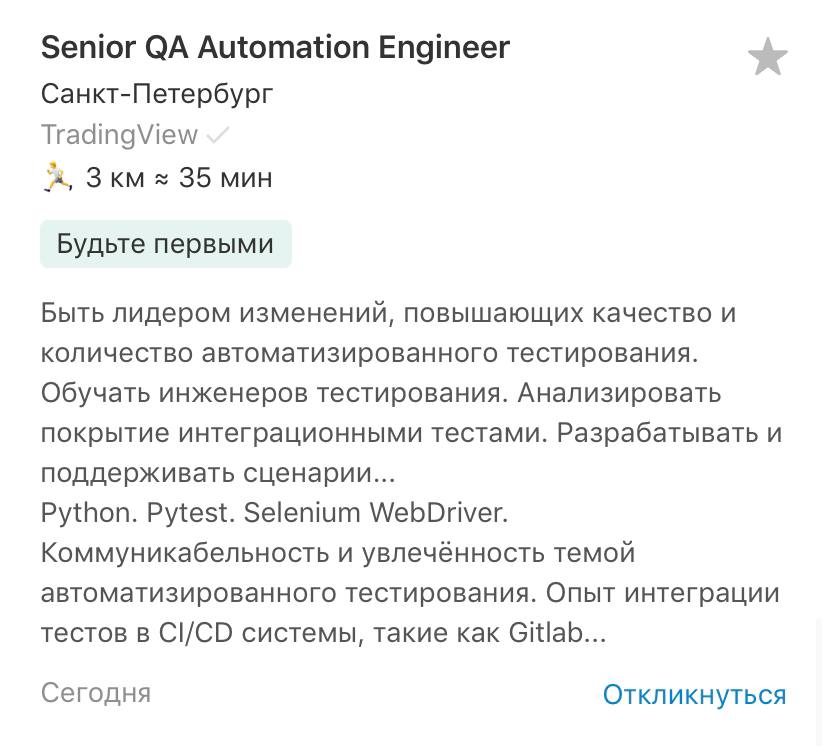Open TradingView company page
The height and width of the screenshot is (746, 828).
pyautogui.click(x=119, y=135)
